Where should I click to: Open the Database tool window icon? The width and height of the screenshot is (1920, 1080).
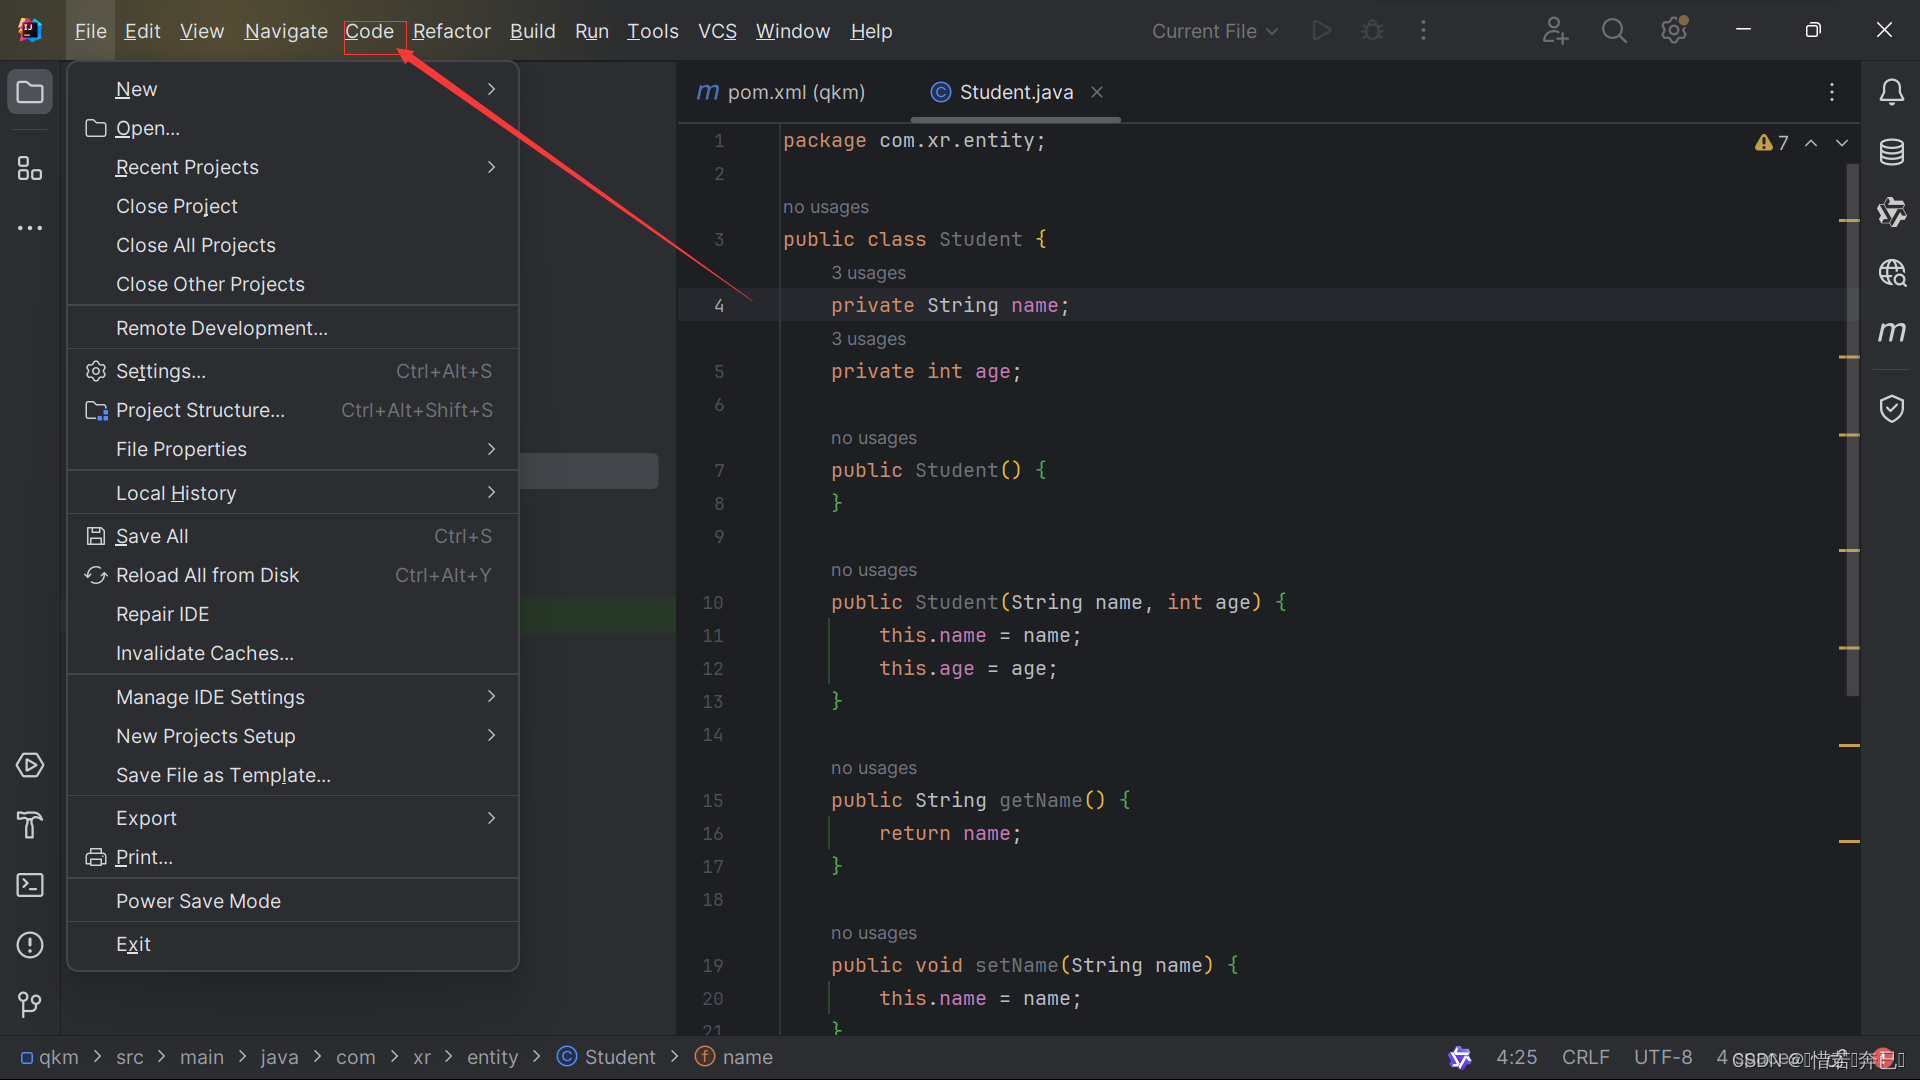(1891, 152)
